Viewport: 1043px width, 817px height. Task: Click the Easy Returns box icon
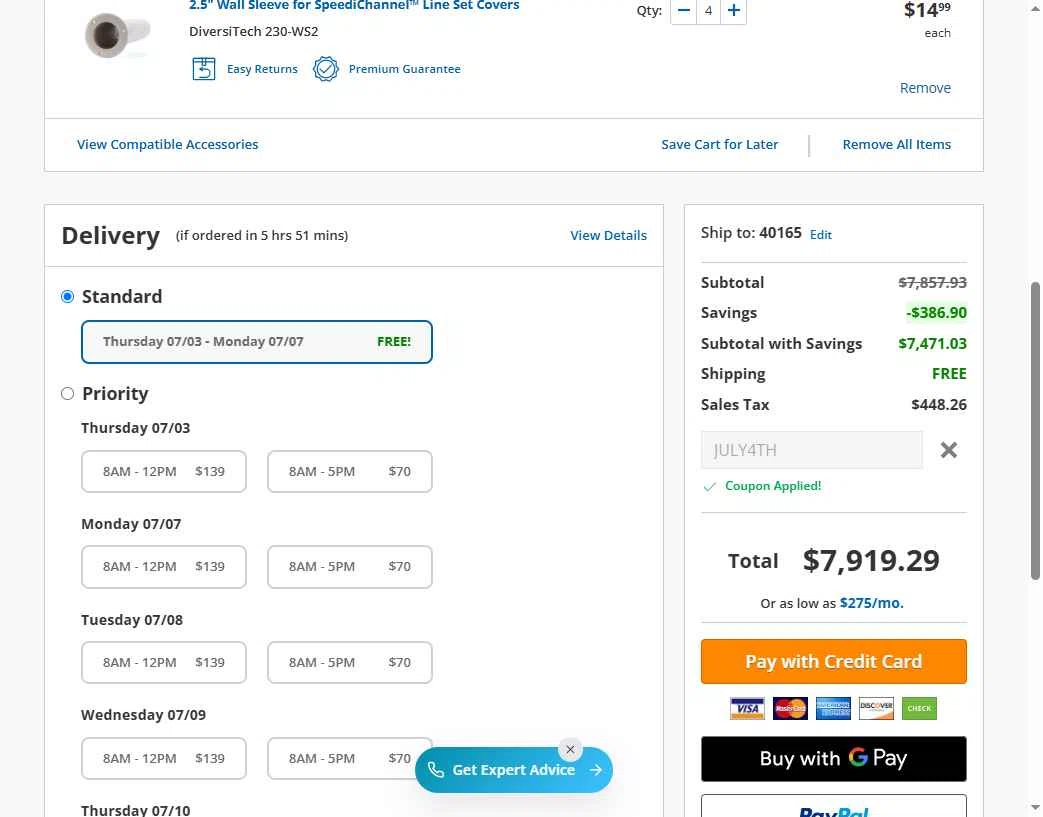coord(204,69)
